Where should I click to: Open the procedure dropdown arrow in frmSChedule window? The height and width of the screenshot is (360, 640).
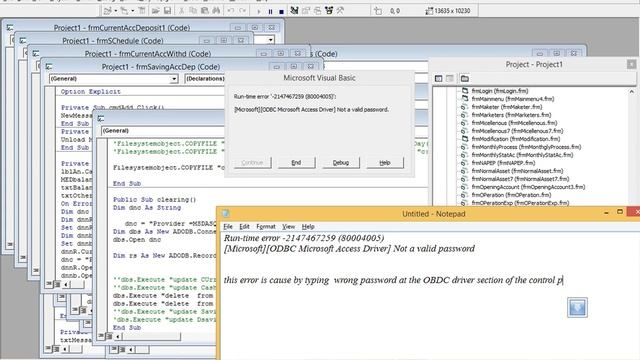tap(271, 40)
